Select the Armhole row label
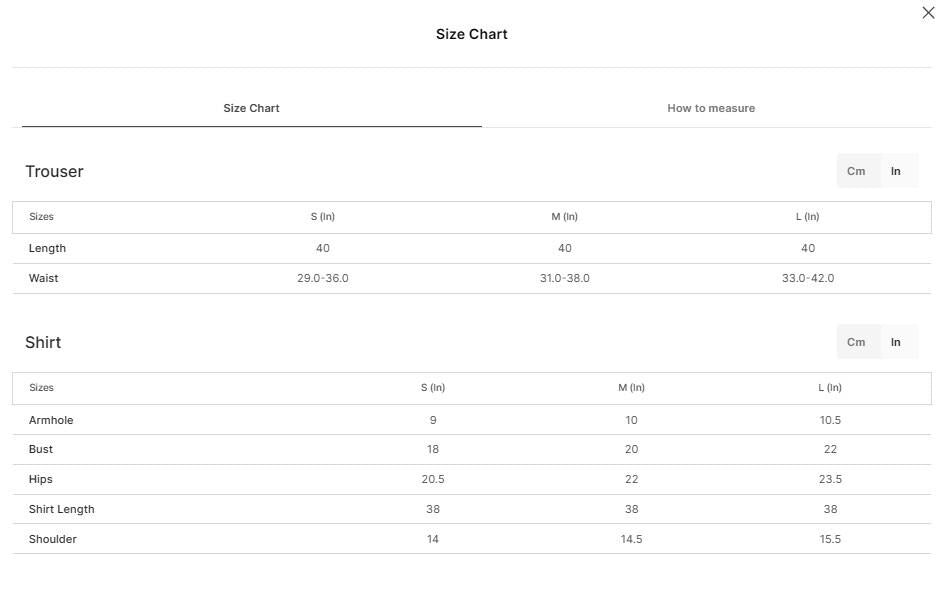The image size is (941, 613). click(x=51, y=420)
